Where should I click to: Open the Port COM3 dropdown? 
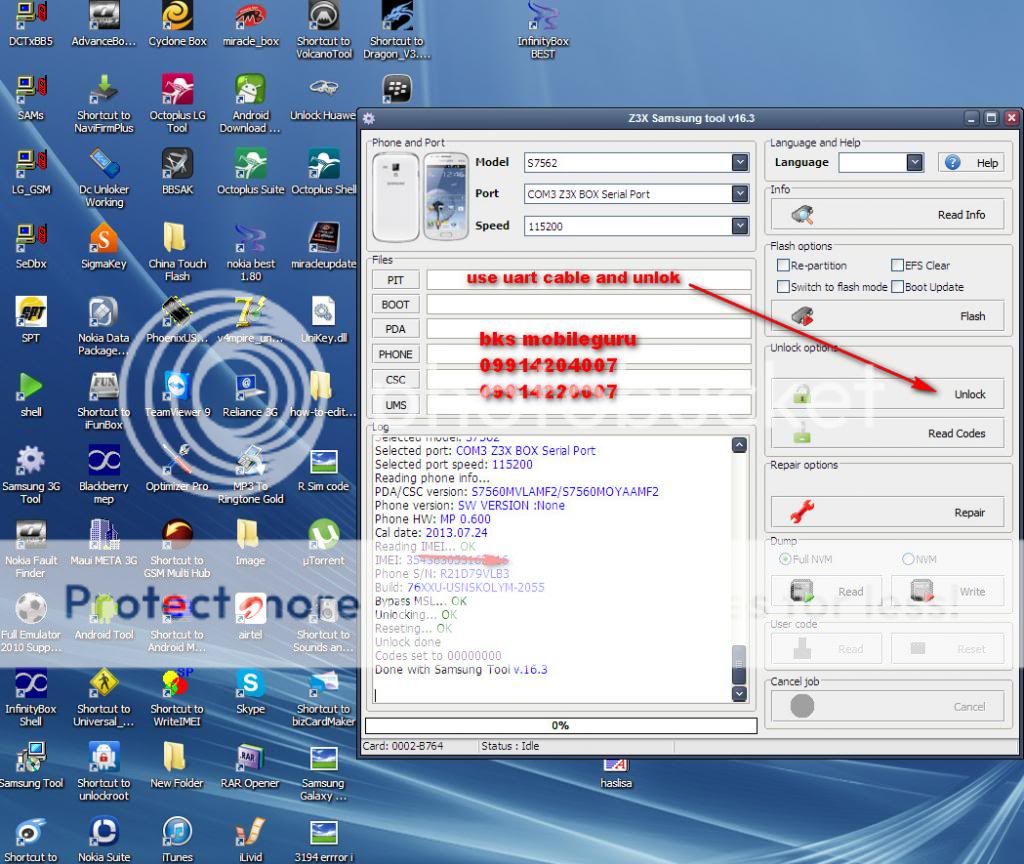point(739,194)
